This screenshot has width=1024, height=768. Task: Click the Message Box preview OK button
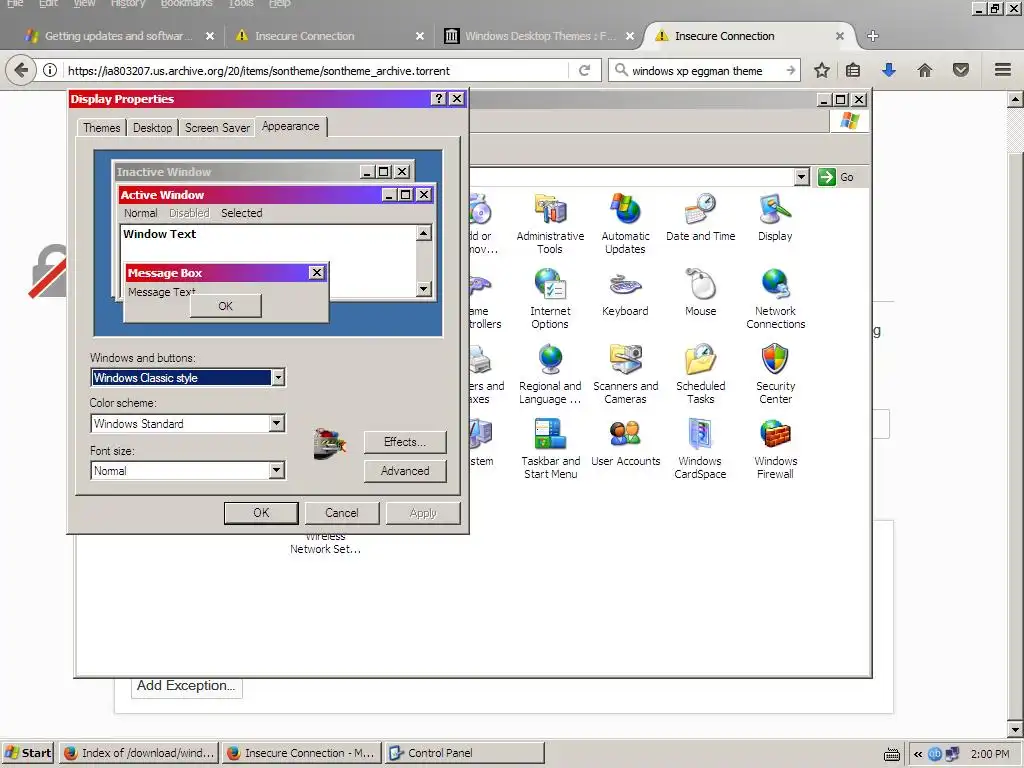(225, 306)
